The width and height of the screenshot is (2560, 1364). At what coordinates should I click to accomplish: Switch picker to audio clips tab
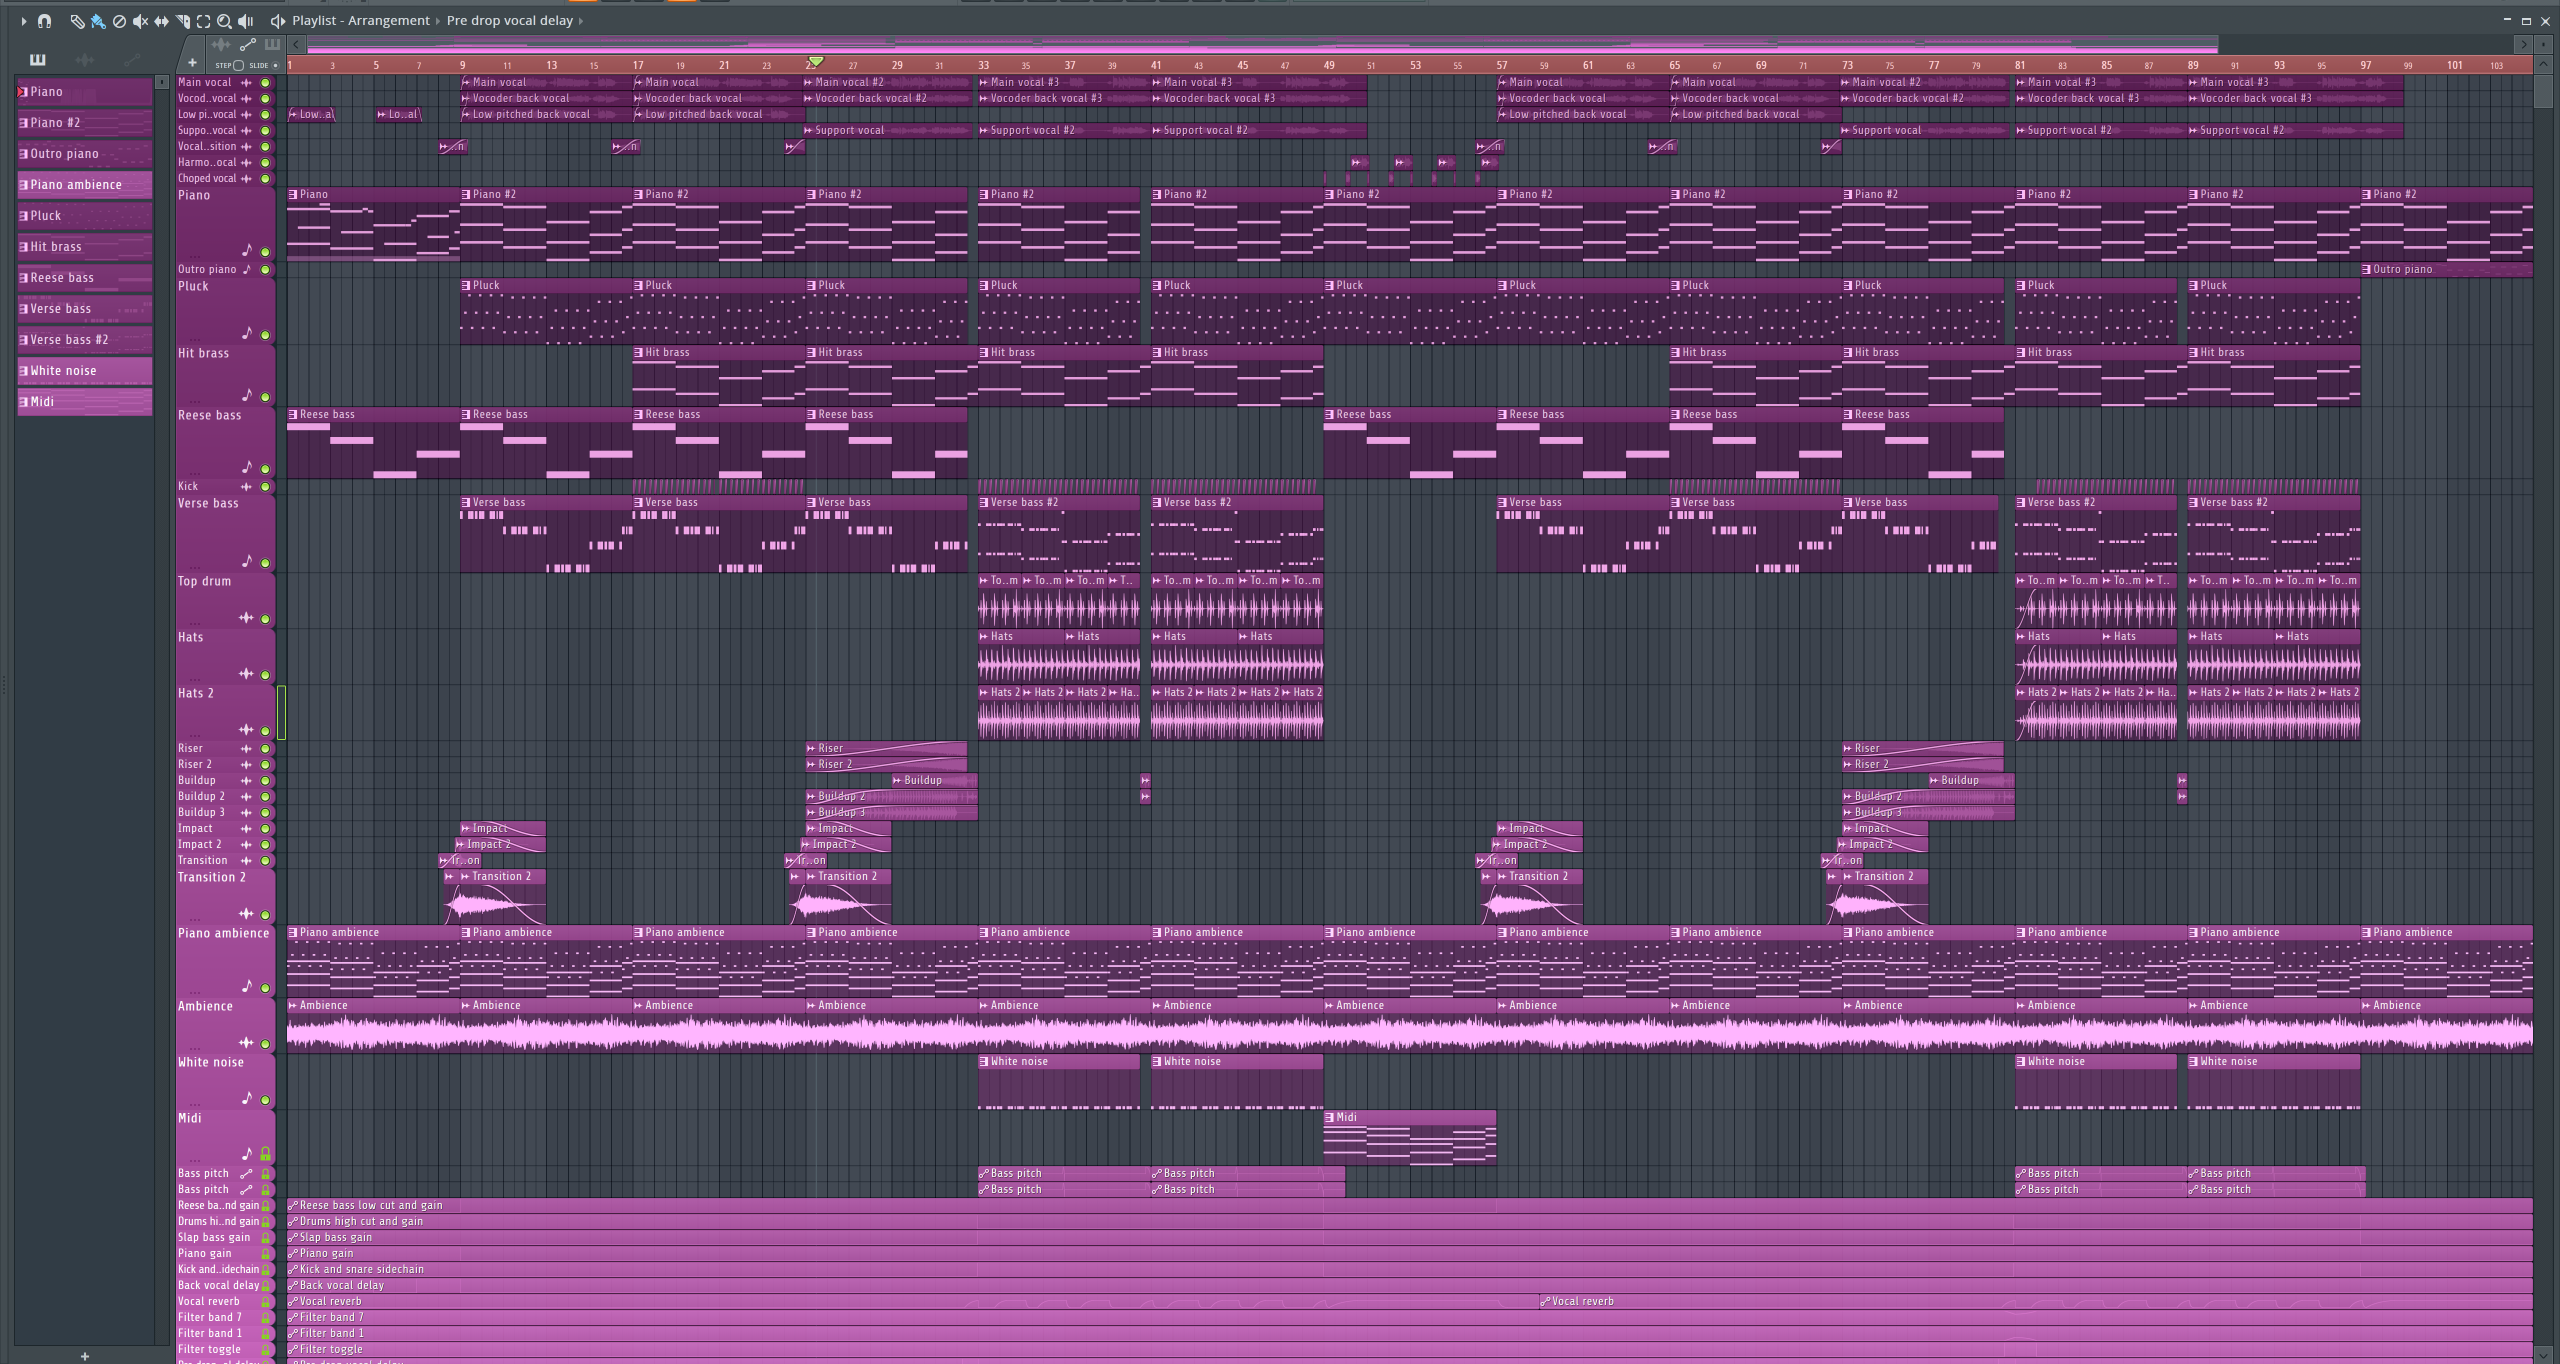click(x=85, y=59)
